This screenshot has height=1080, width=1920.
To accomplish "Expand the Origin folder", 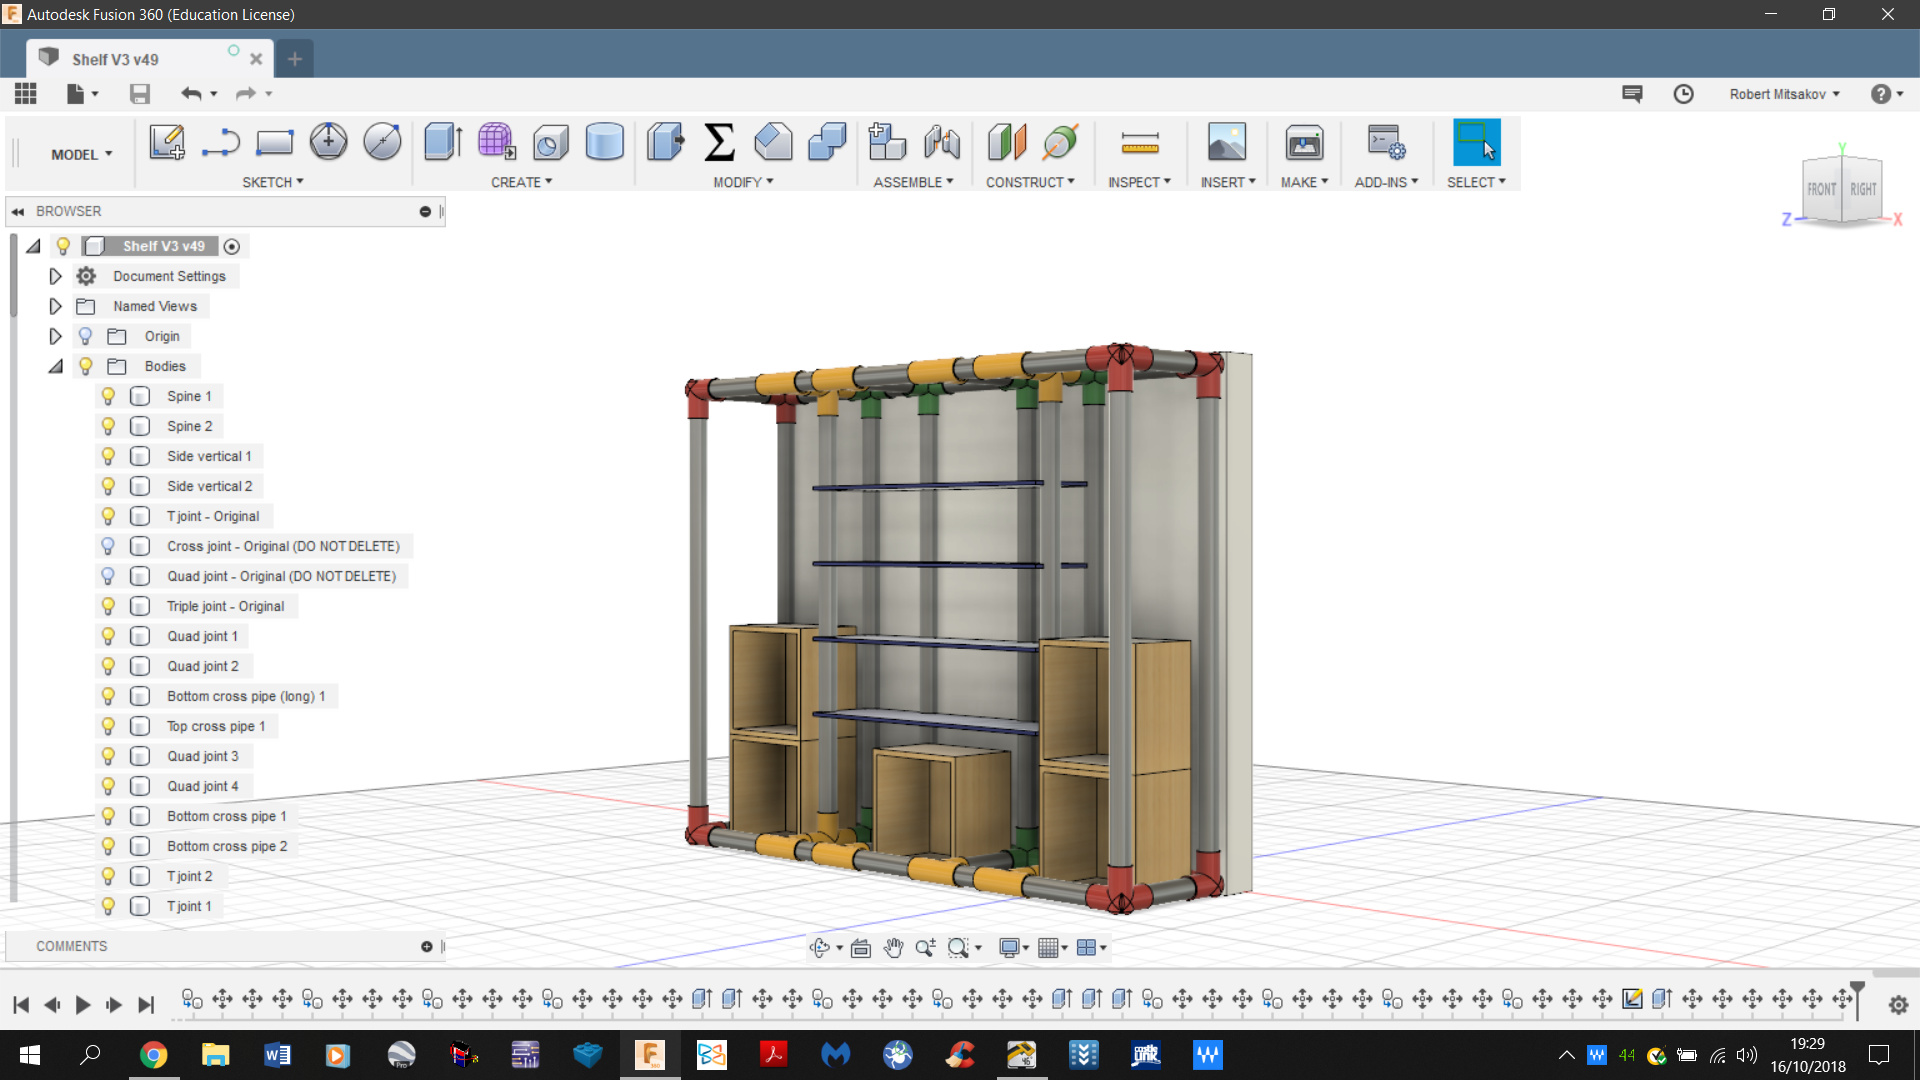I will pyautogui.click(x=56, y=336).
